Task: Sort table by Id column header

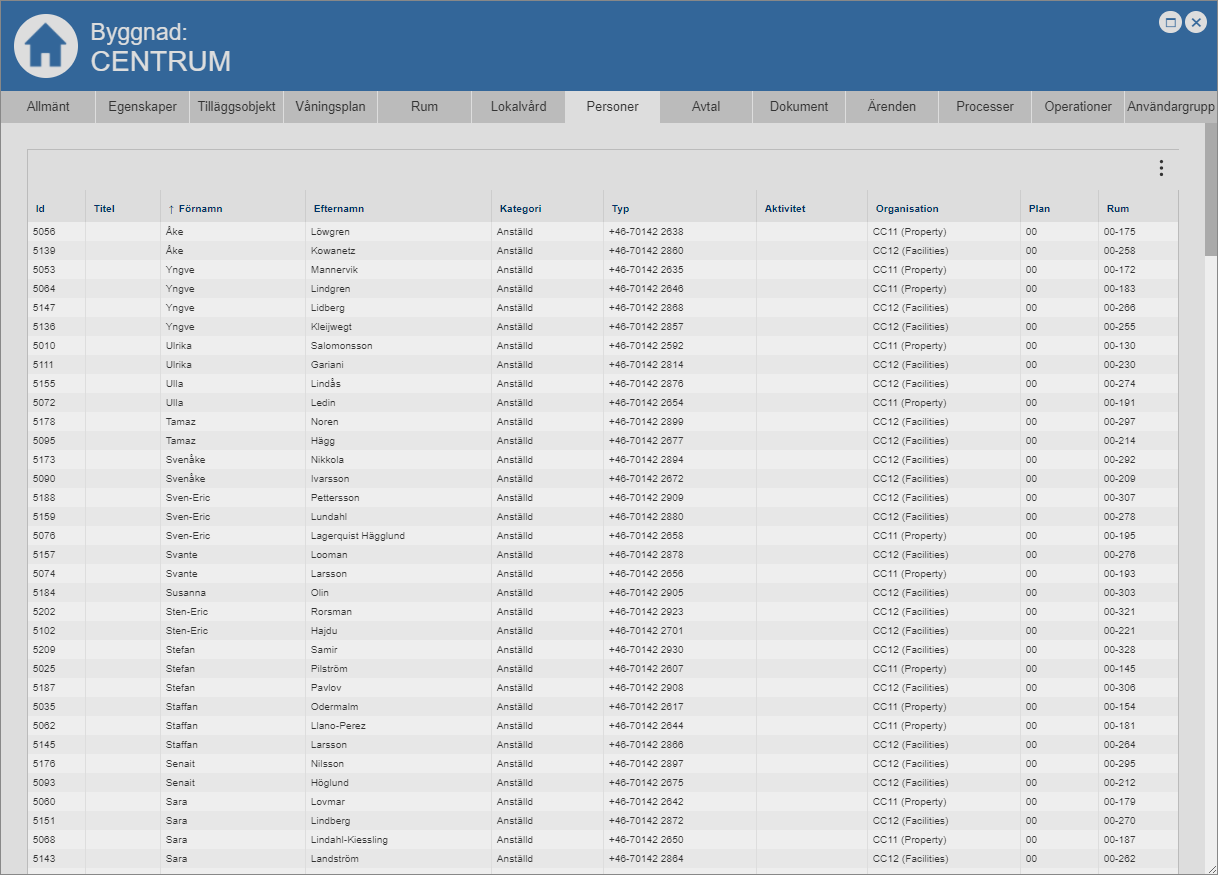Action: [x=41, y=209]
